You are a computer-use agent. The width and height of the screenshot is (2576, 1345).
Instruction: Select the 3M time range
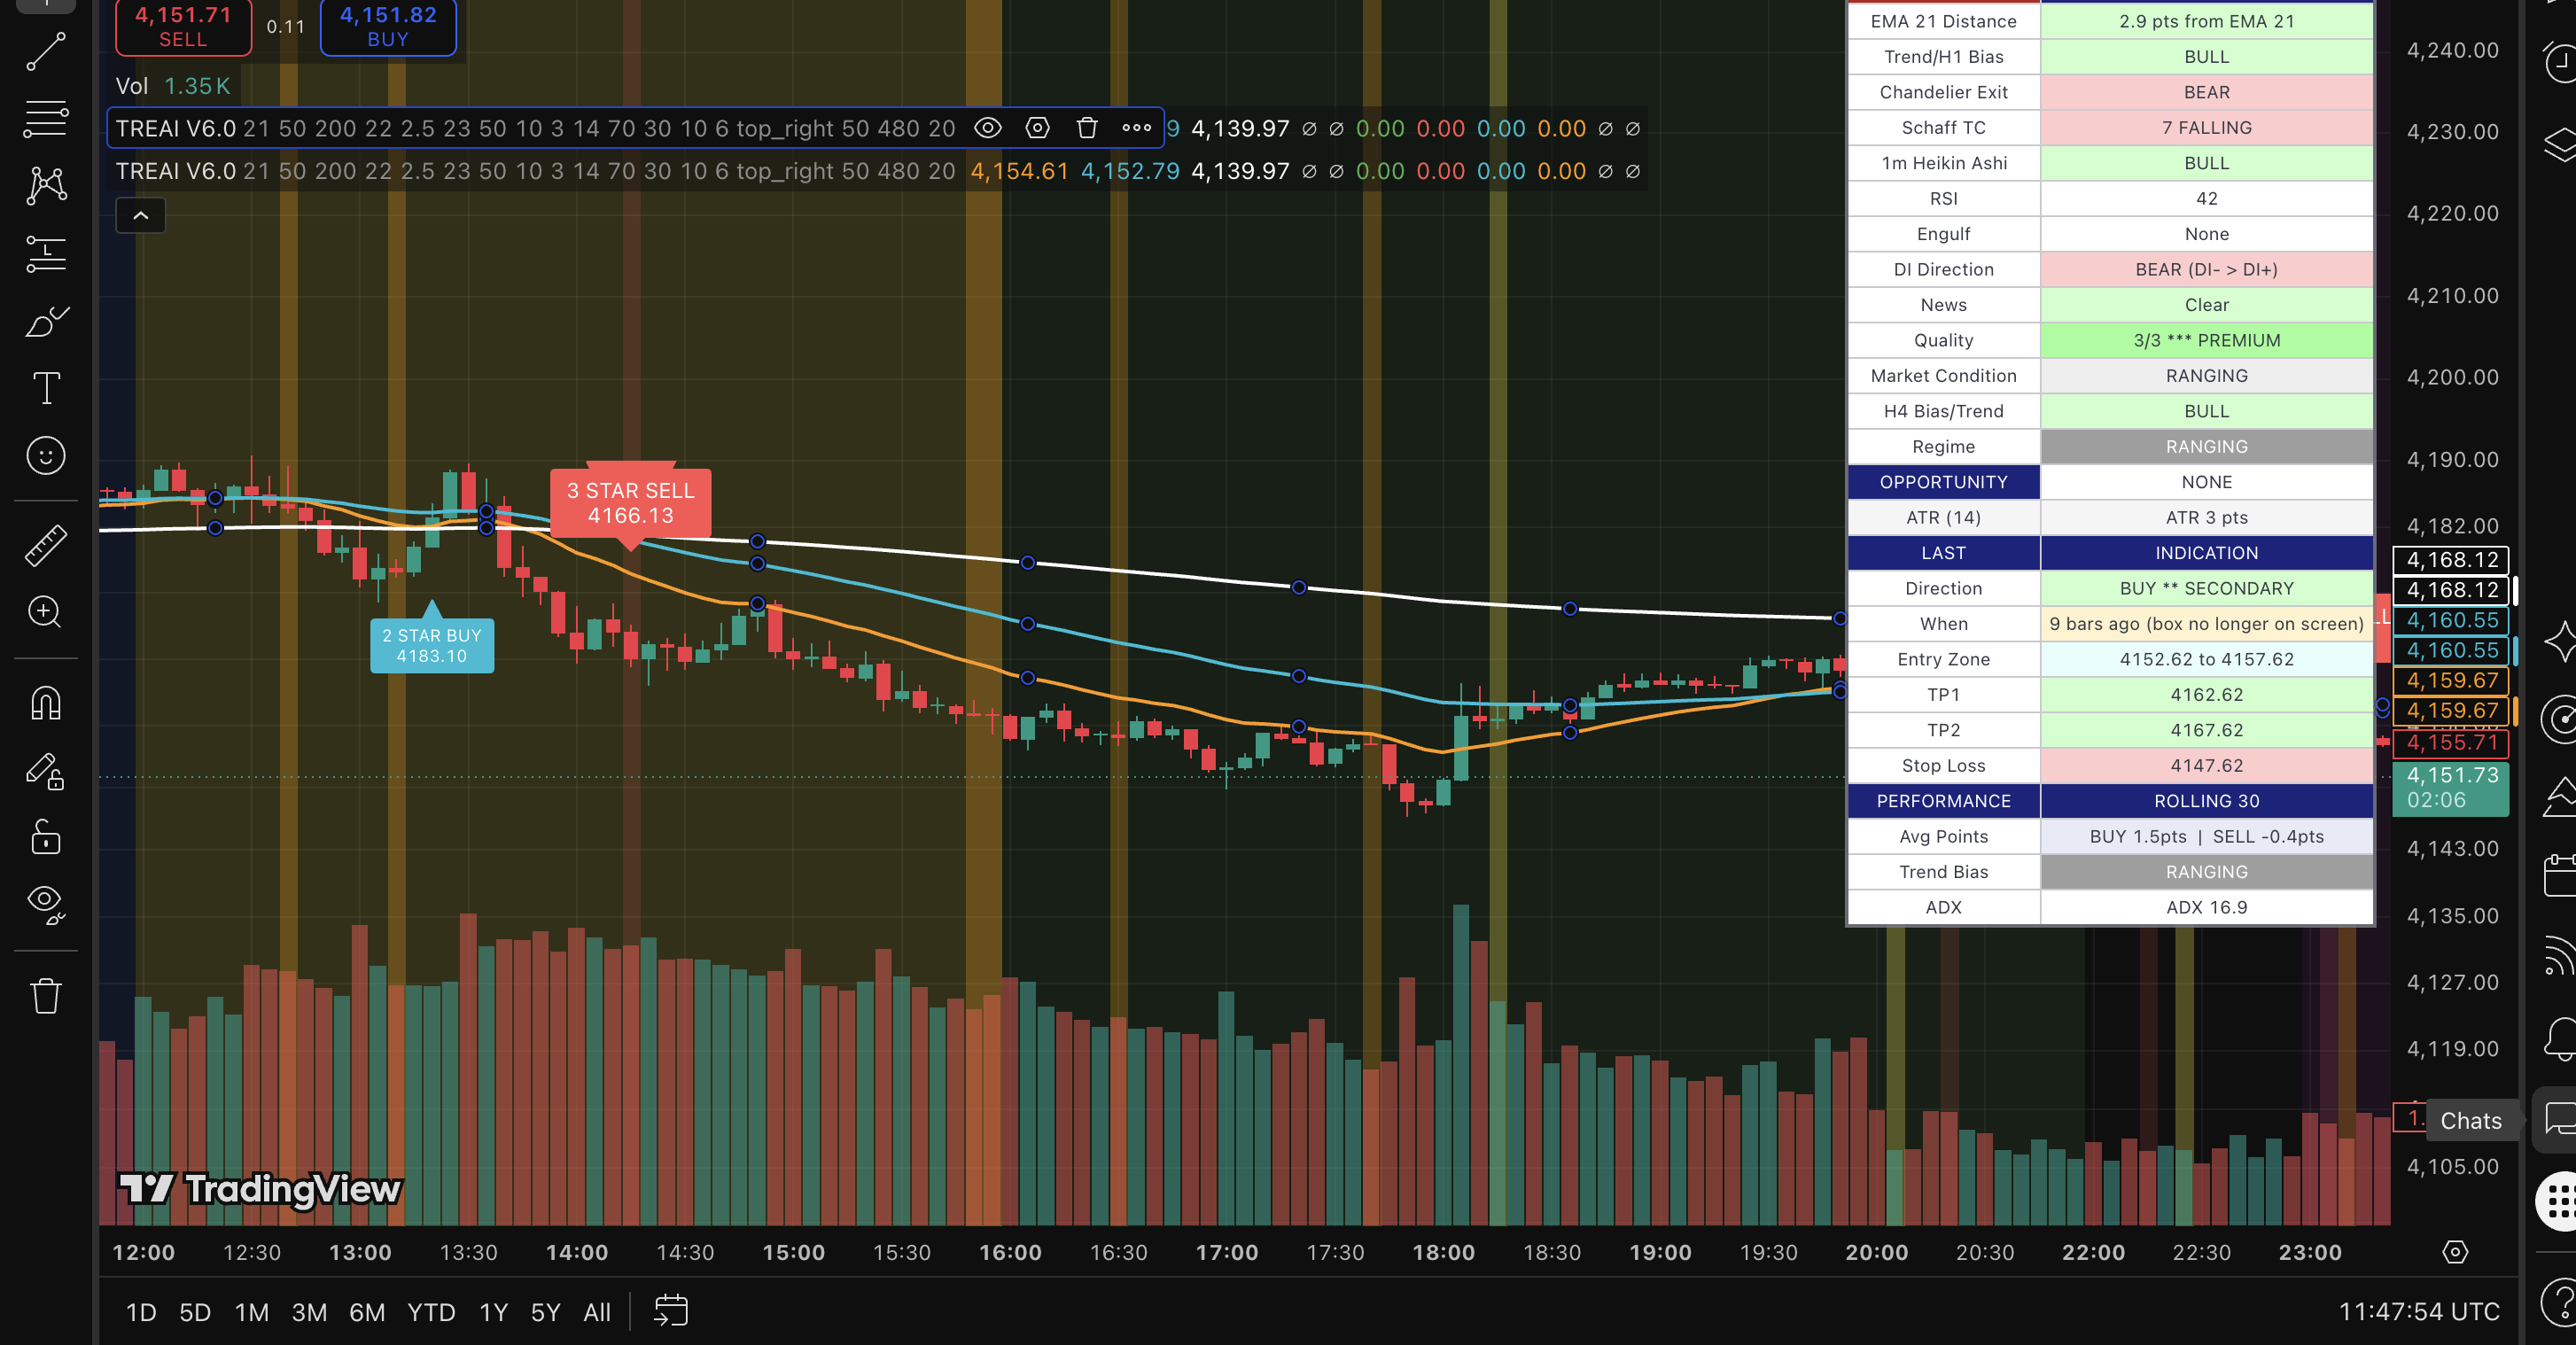[x=309, y=1312]
